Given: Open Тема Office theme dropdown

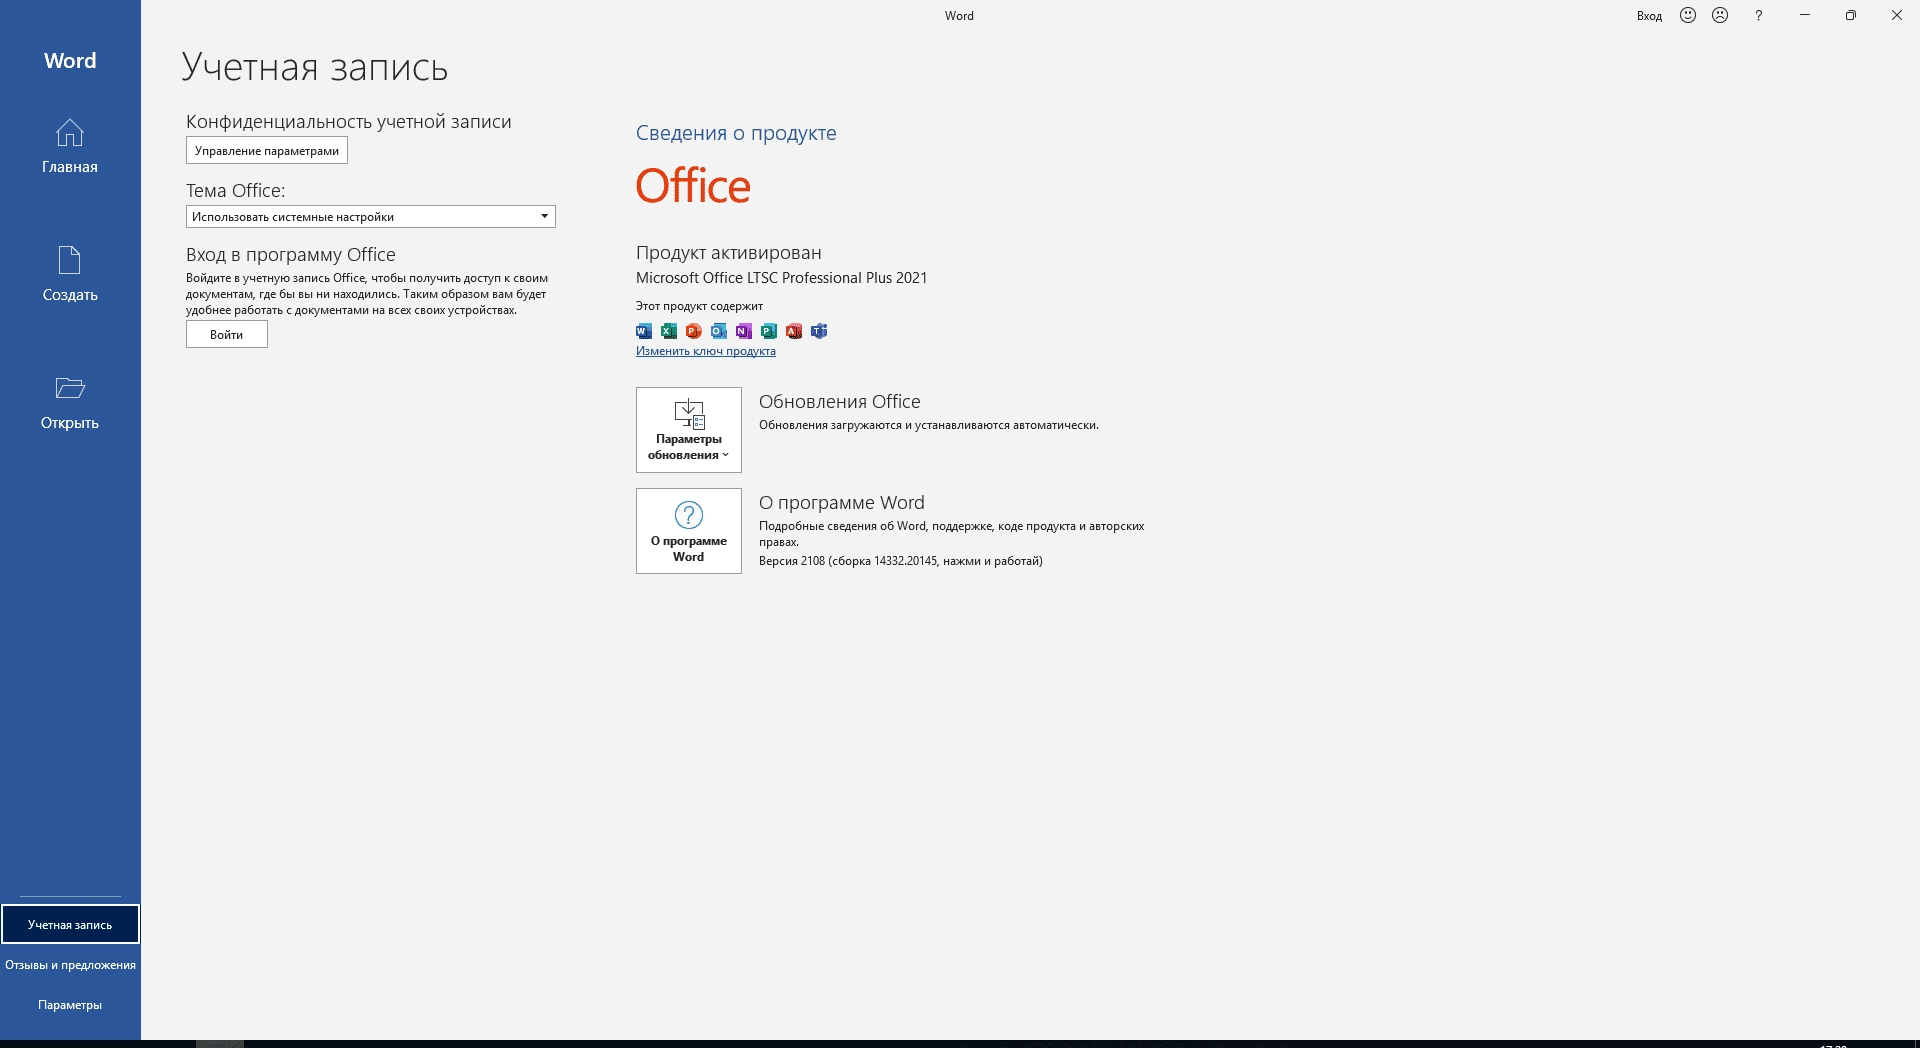Looking at the screenshot, I should coord(371,217).
